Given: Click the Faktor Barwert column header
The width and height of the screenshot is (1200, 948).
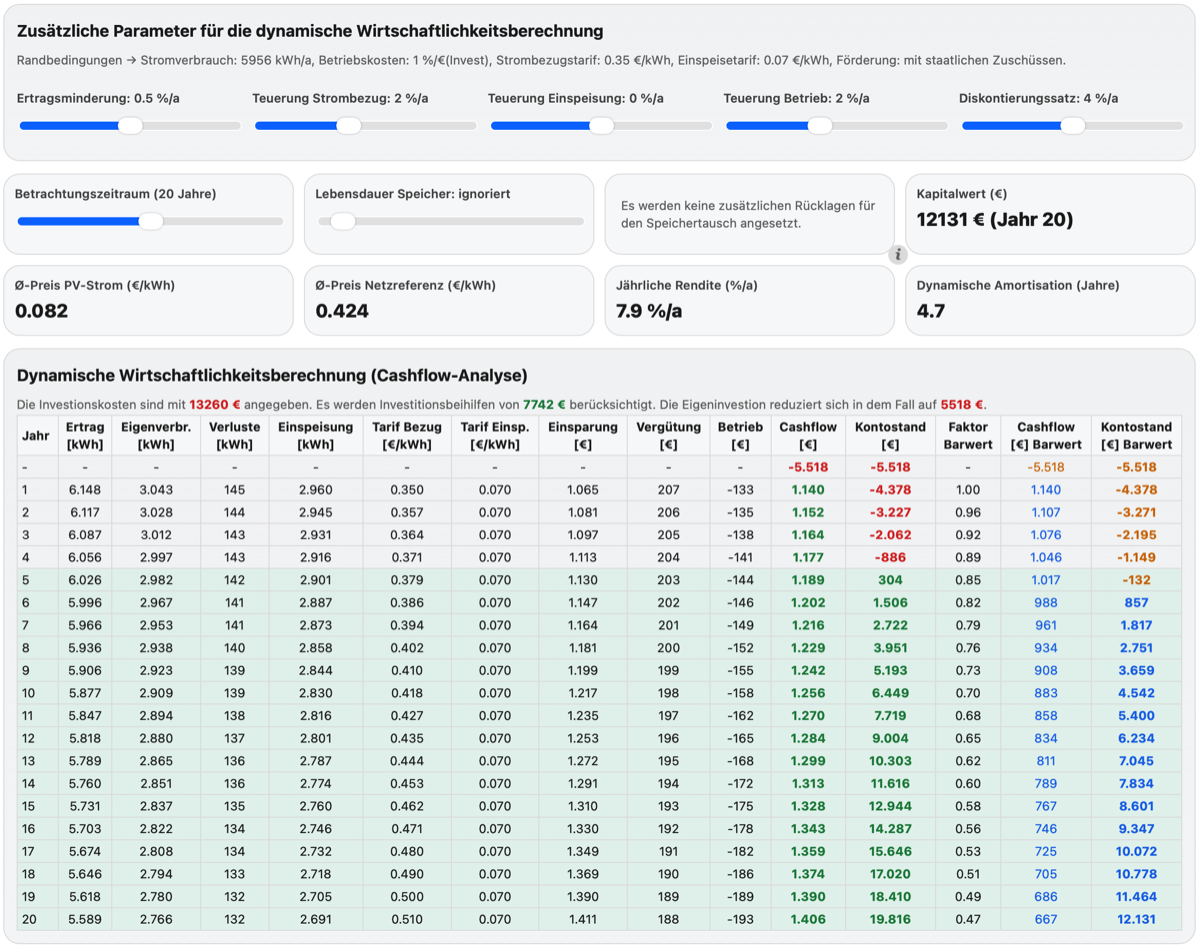Looking at the screenshot, I should coord(968,435).
